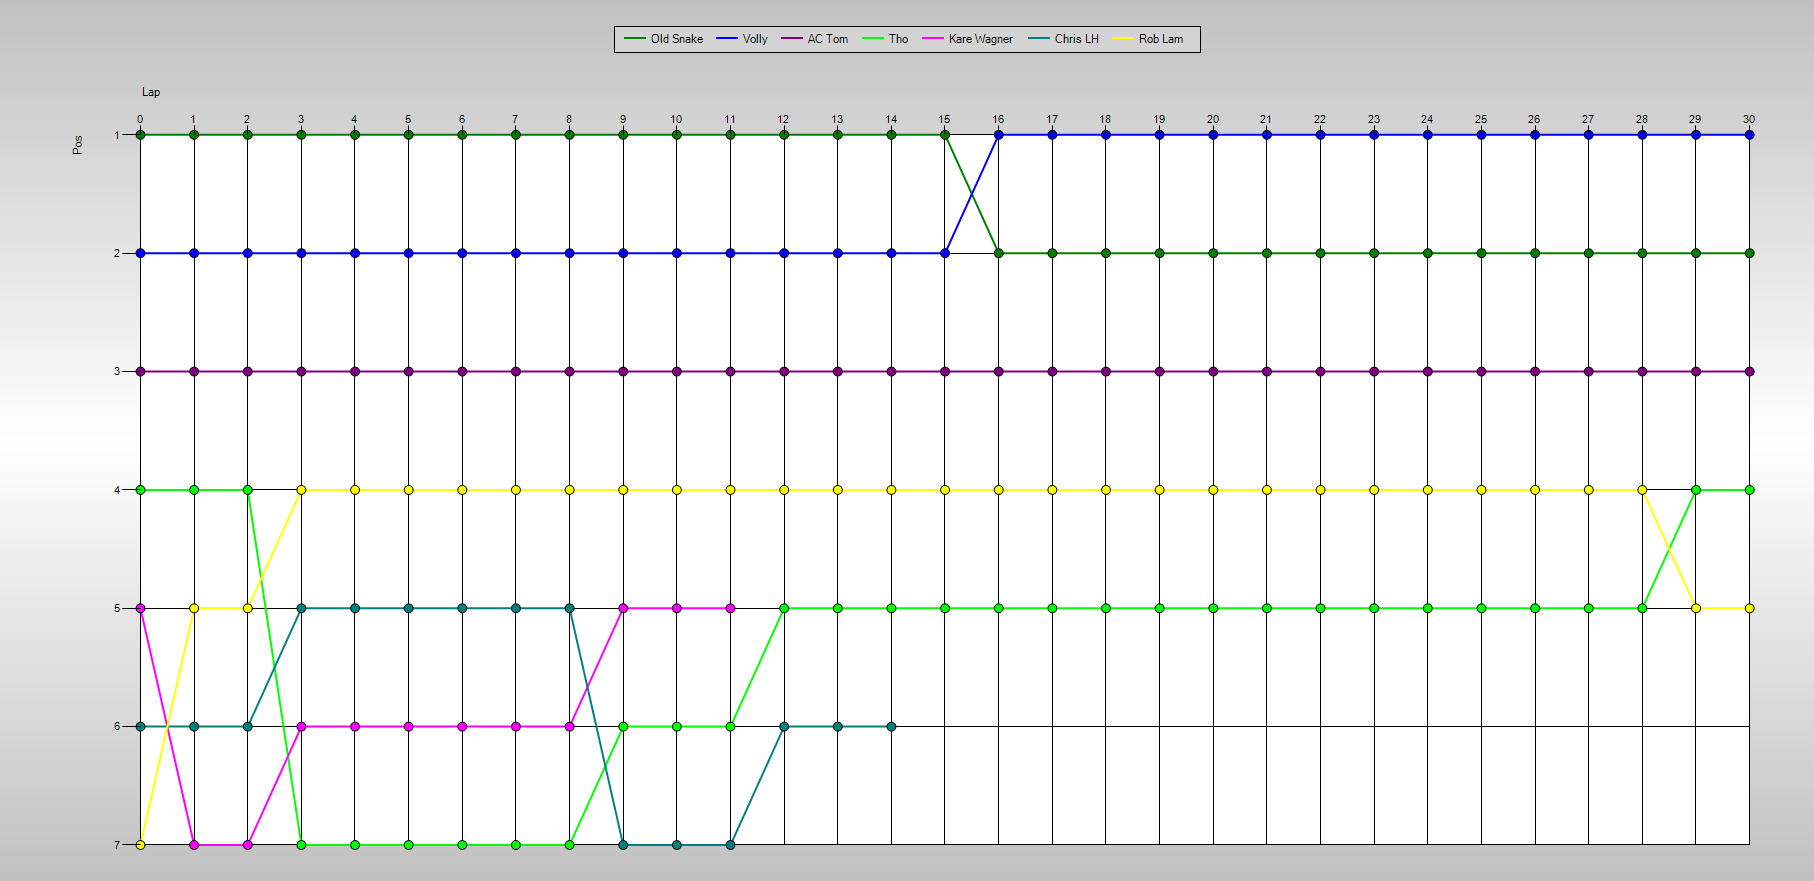Click position label 4 on Pos axis
The image size is (1814, 881).
(x=117, y=490)
